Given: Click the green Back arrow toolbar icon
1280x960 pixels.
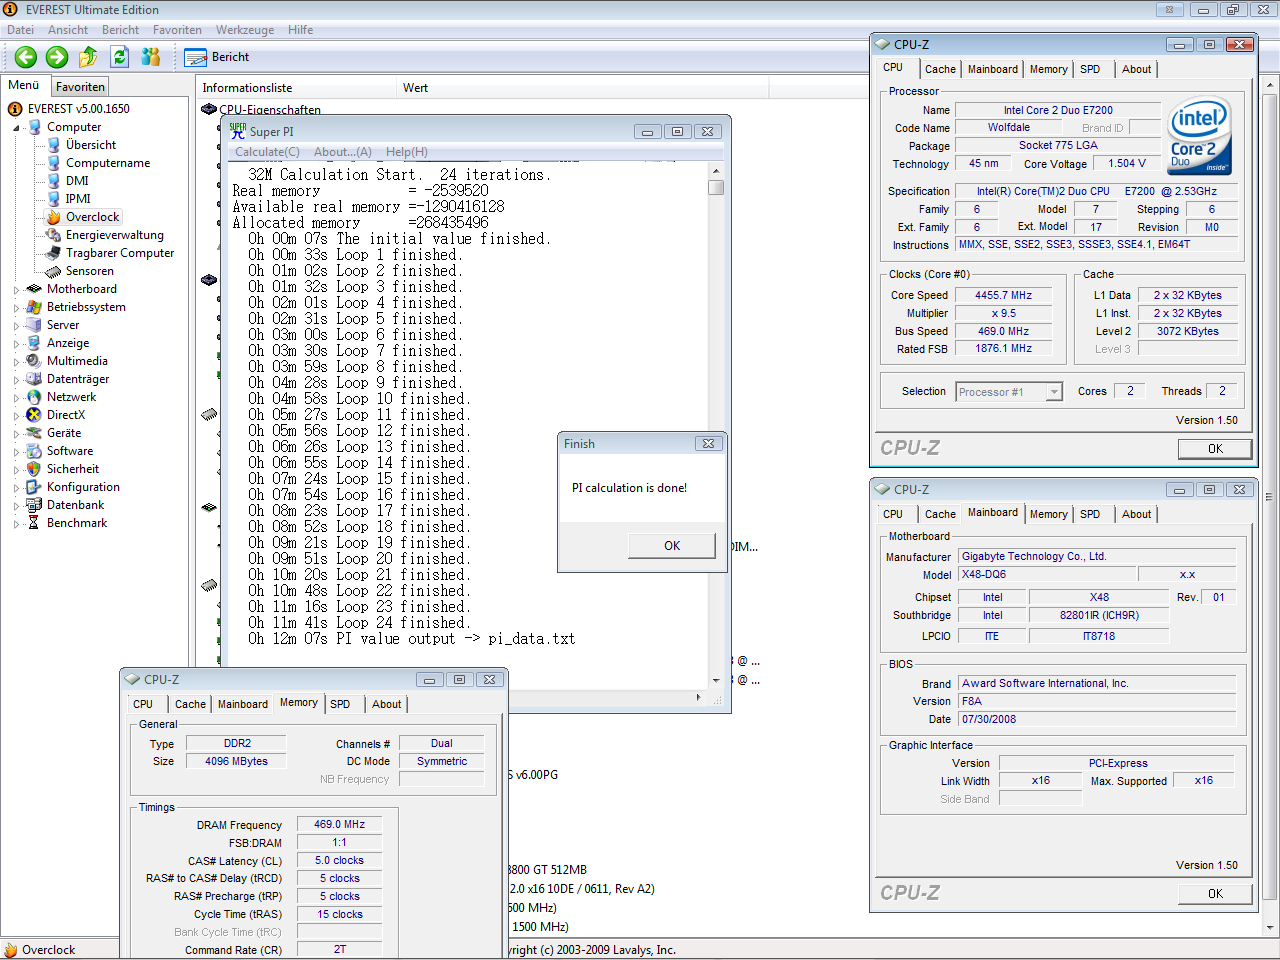Looking at the screenshot, I should click(26, 57).
